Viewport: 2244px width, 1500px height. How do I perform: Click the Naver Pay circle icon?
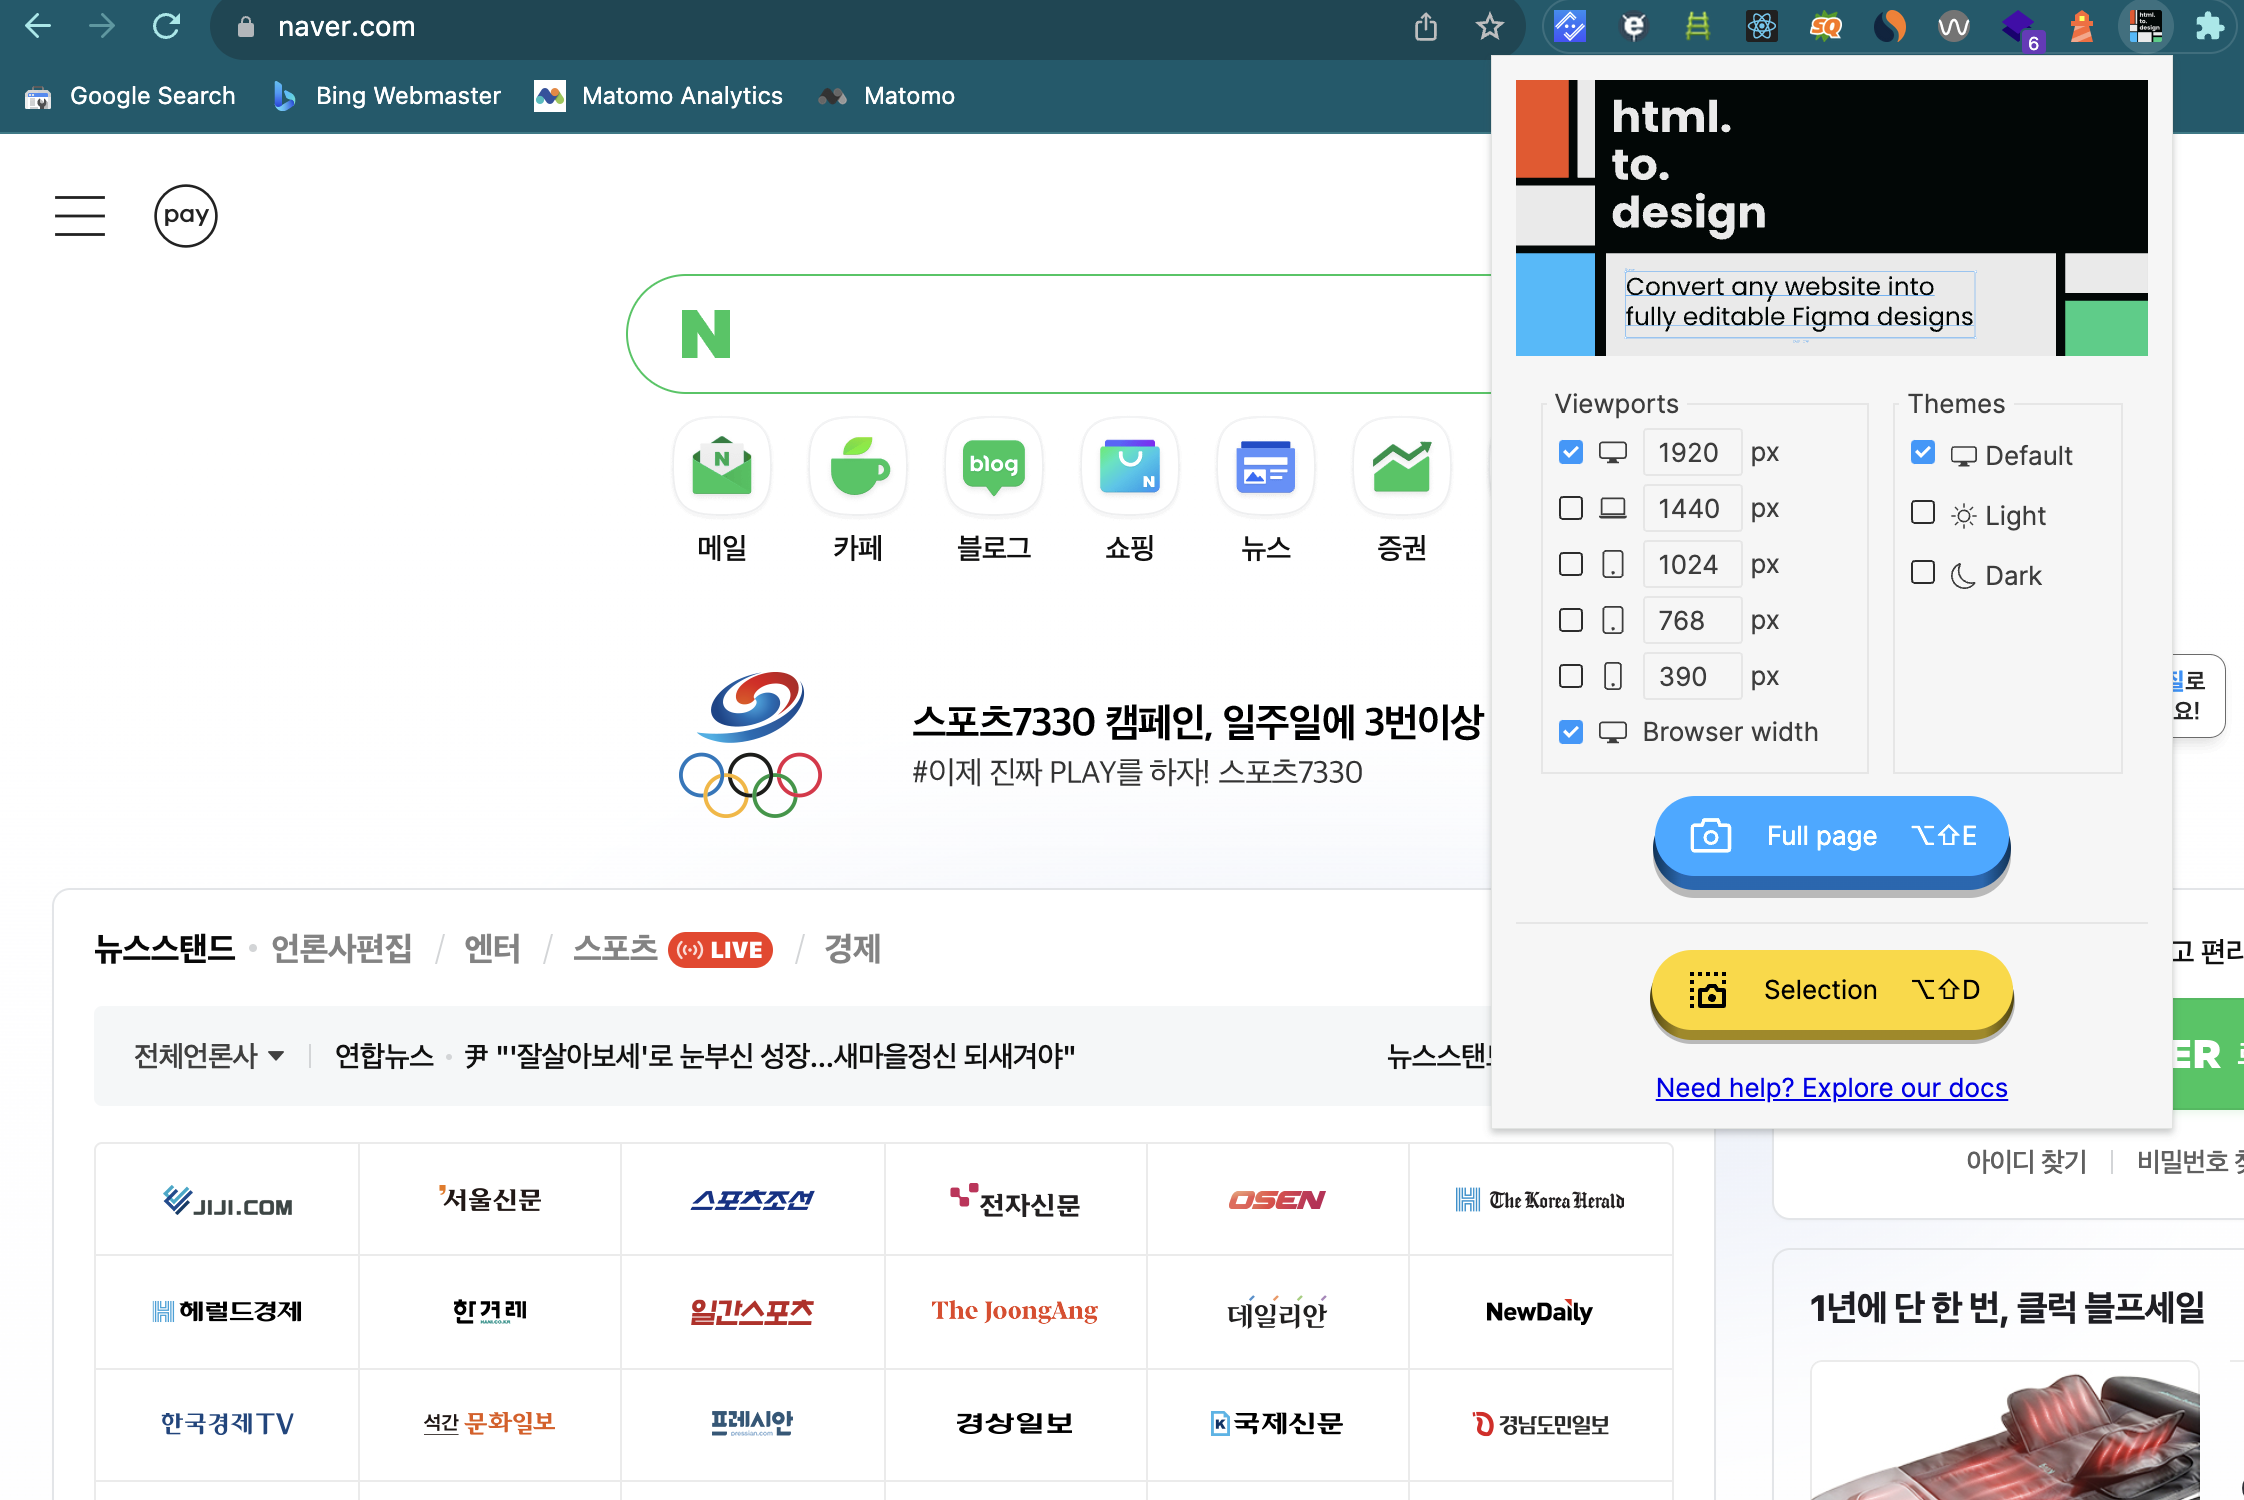[186, 216]
